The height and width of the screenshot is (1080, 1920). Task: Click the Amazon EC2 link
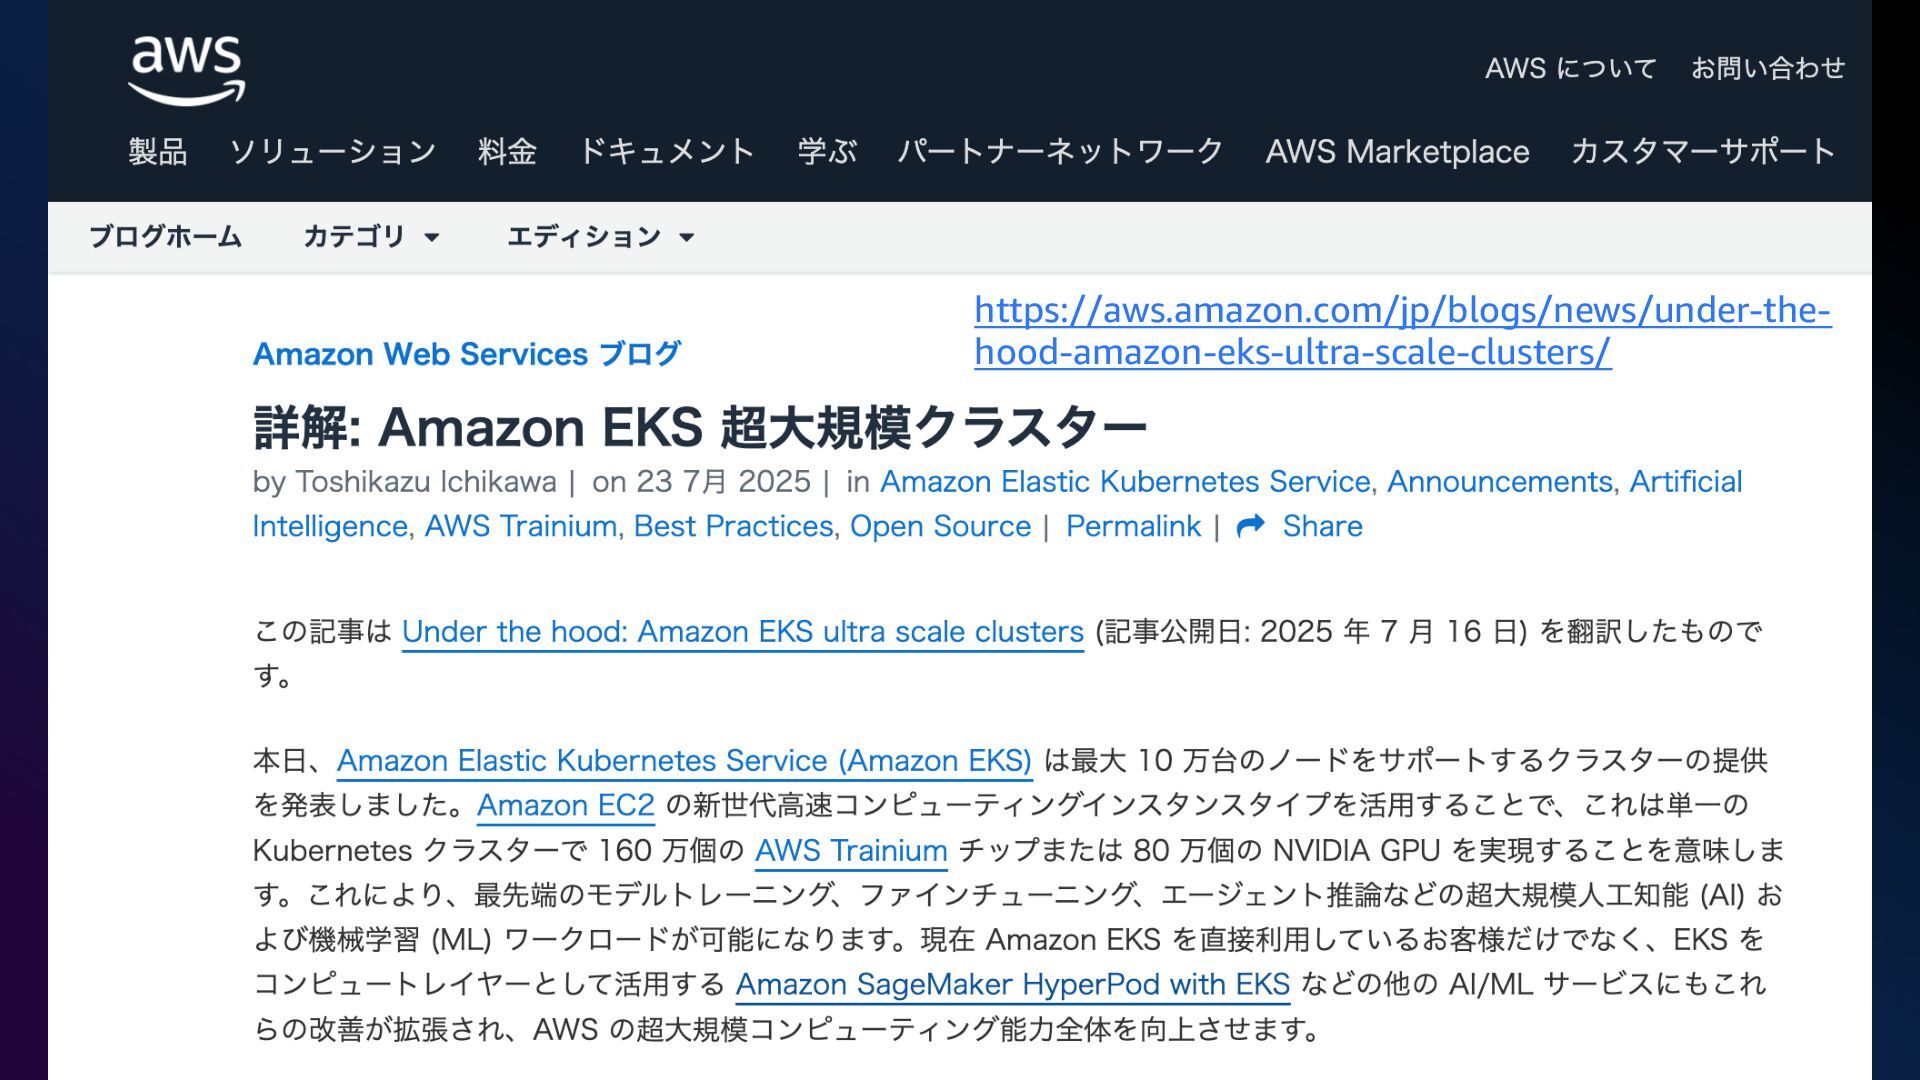566,805
